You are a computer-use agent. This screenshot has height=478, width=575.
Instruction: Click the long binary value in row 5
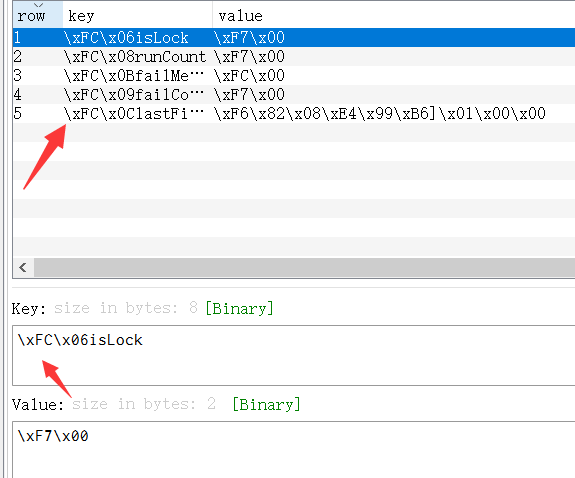click(380, 114)
